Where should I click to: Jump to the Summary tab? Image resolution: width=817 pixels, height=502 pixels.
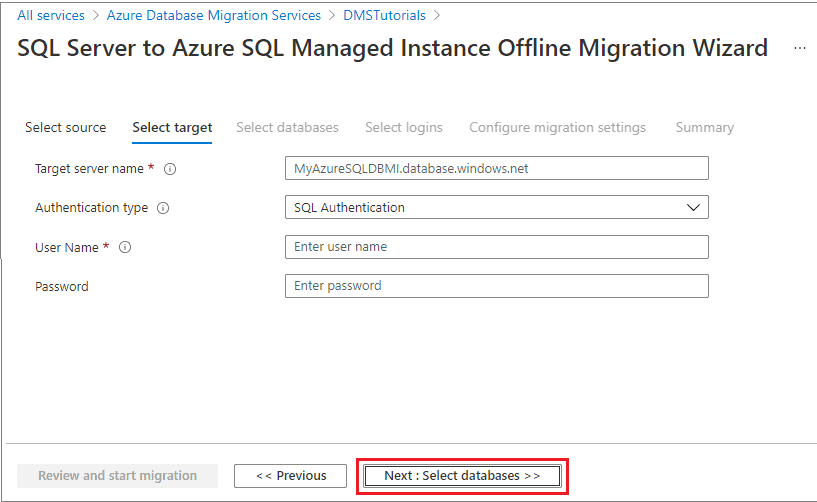pos(704,127)
